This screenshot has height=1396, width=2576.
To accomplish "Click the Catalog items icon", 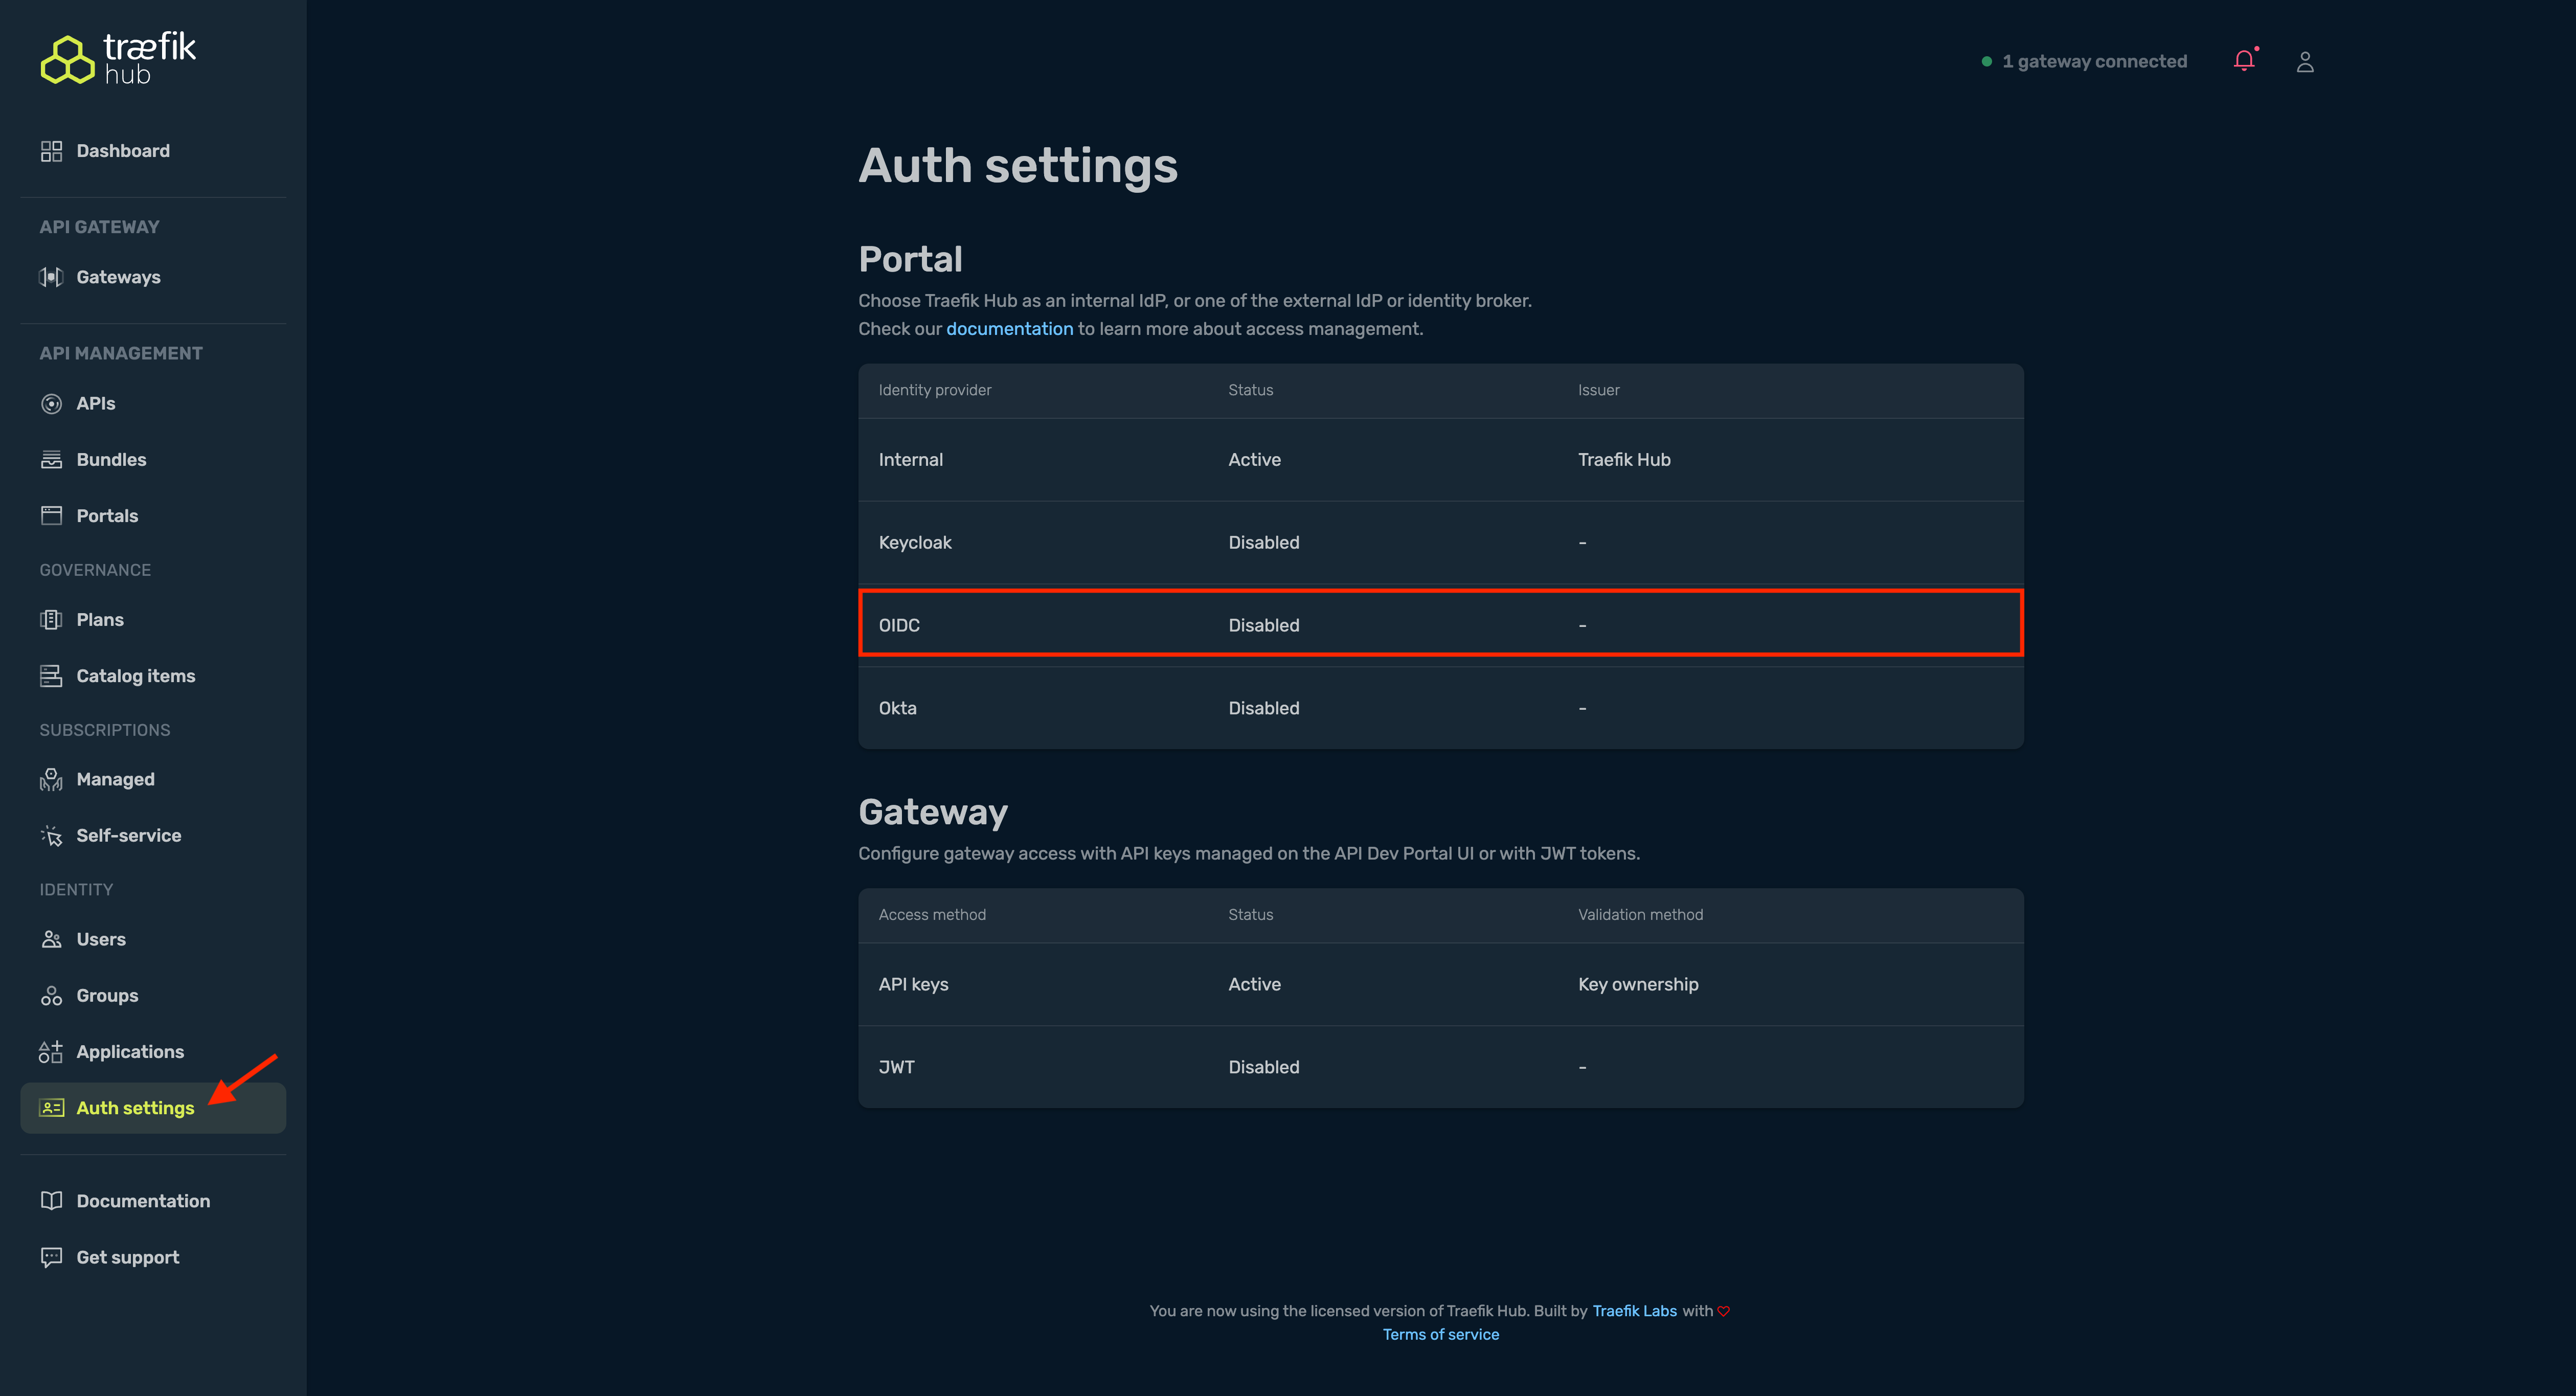I will [x=51, y=676].
